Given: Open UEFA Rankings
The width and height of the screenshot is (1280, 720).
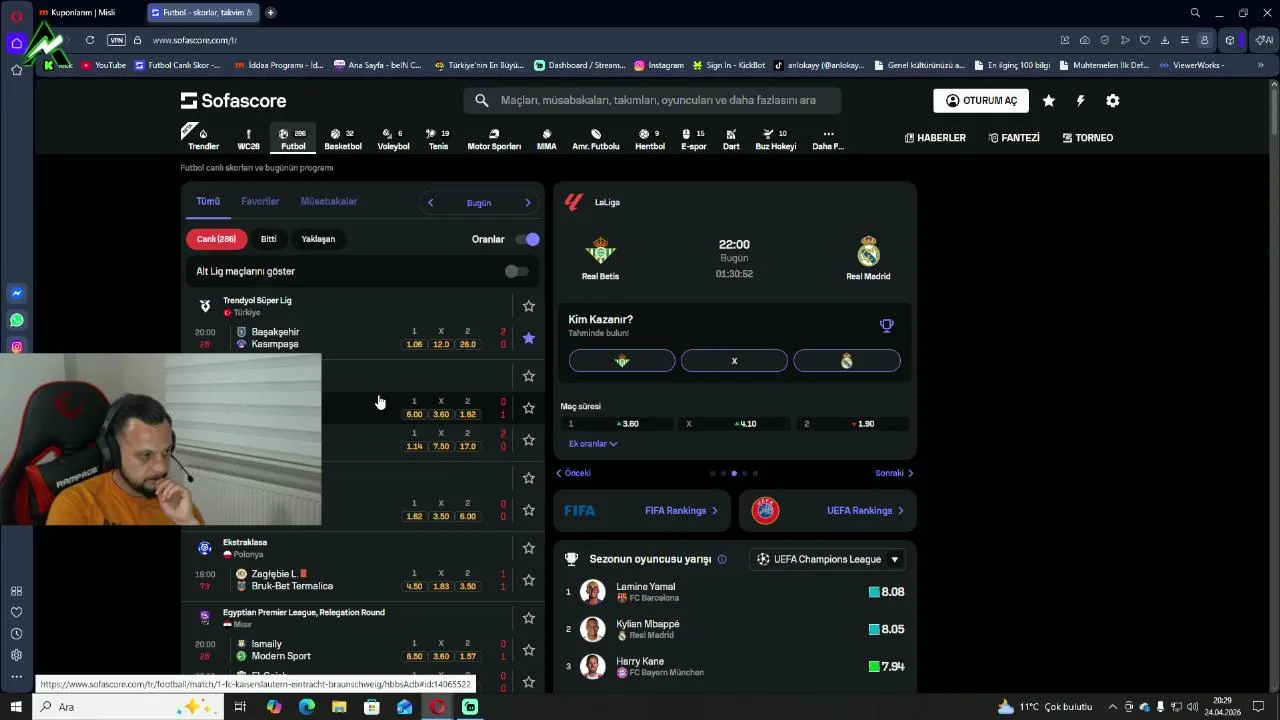Looking at the screenshot, I should tap(828, 511).
